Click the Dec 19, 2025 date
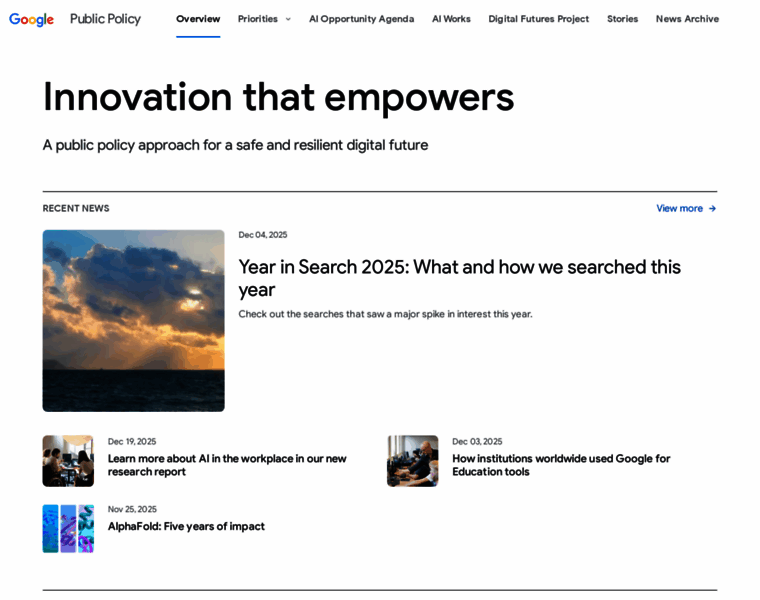The height and width of the screenshot is (600, 760). point(132,442)
